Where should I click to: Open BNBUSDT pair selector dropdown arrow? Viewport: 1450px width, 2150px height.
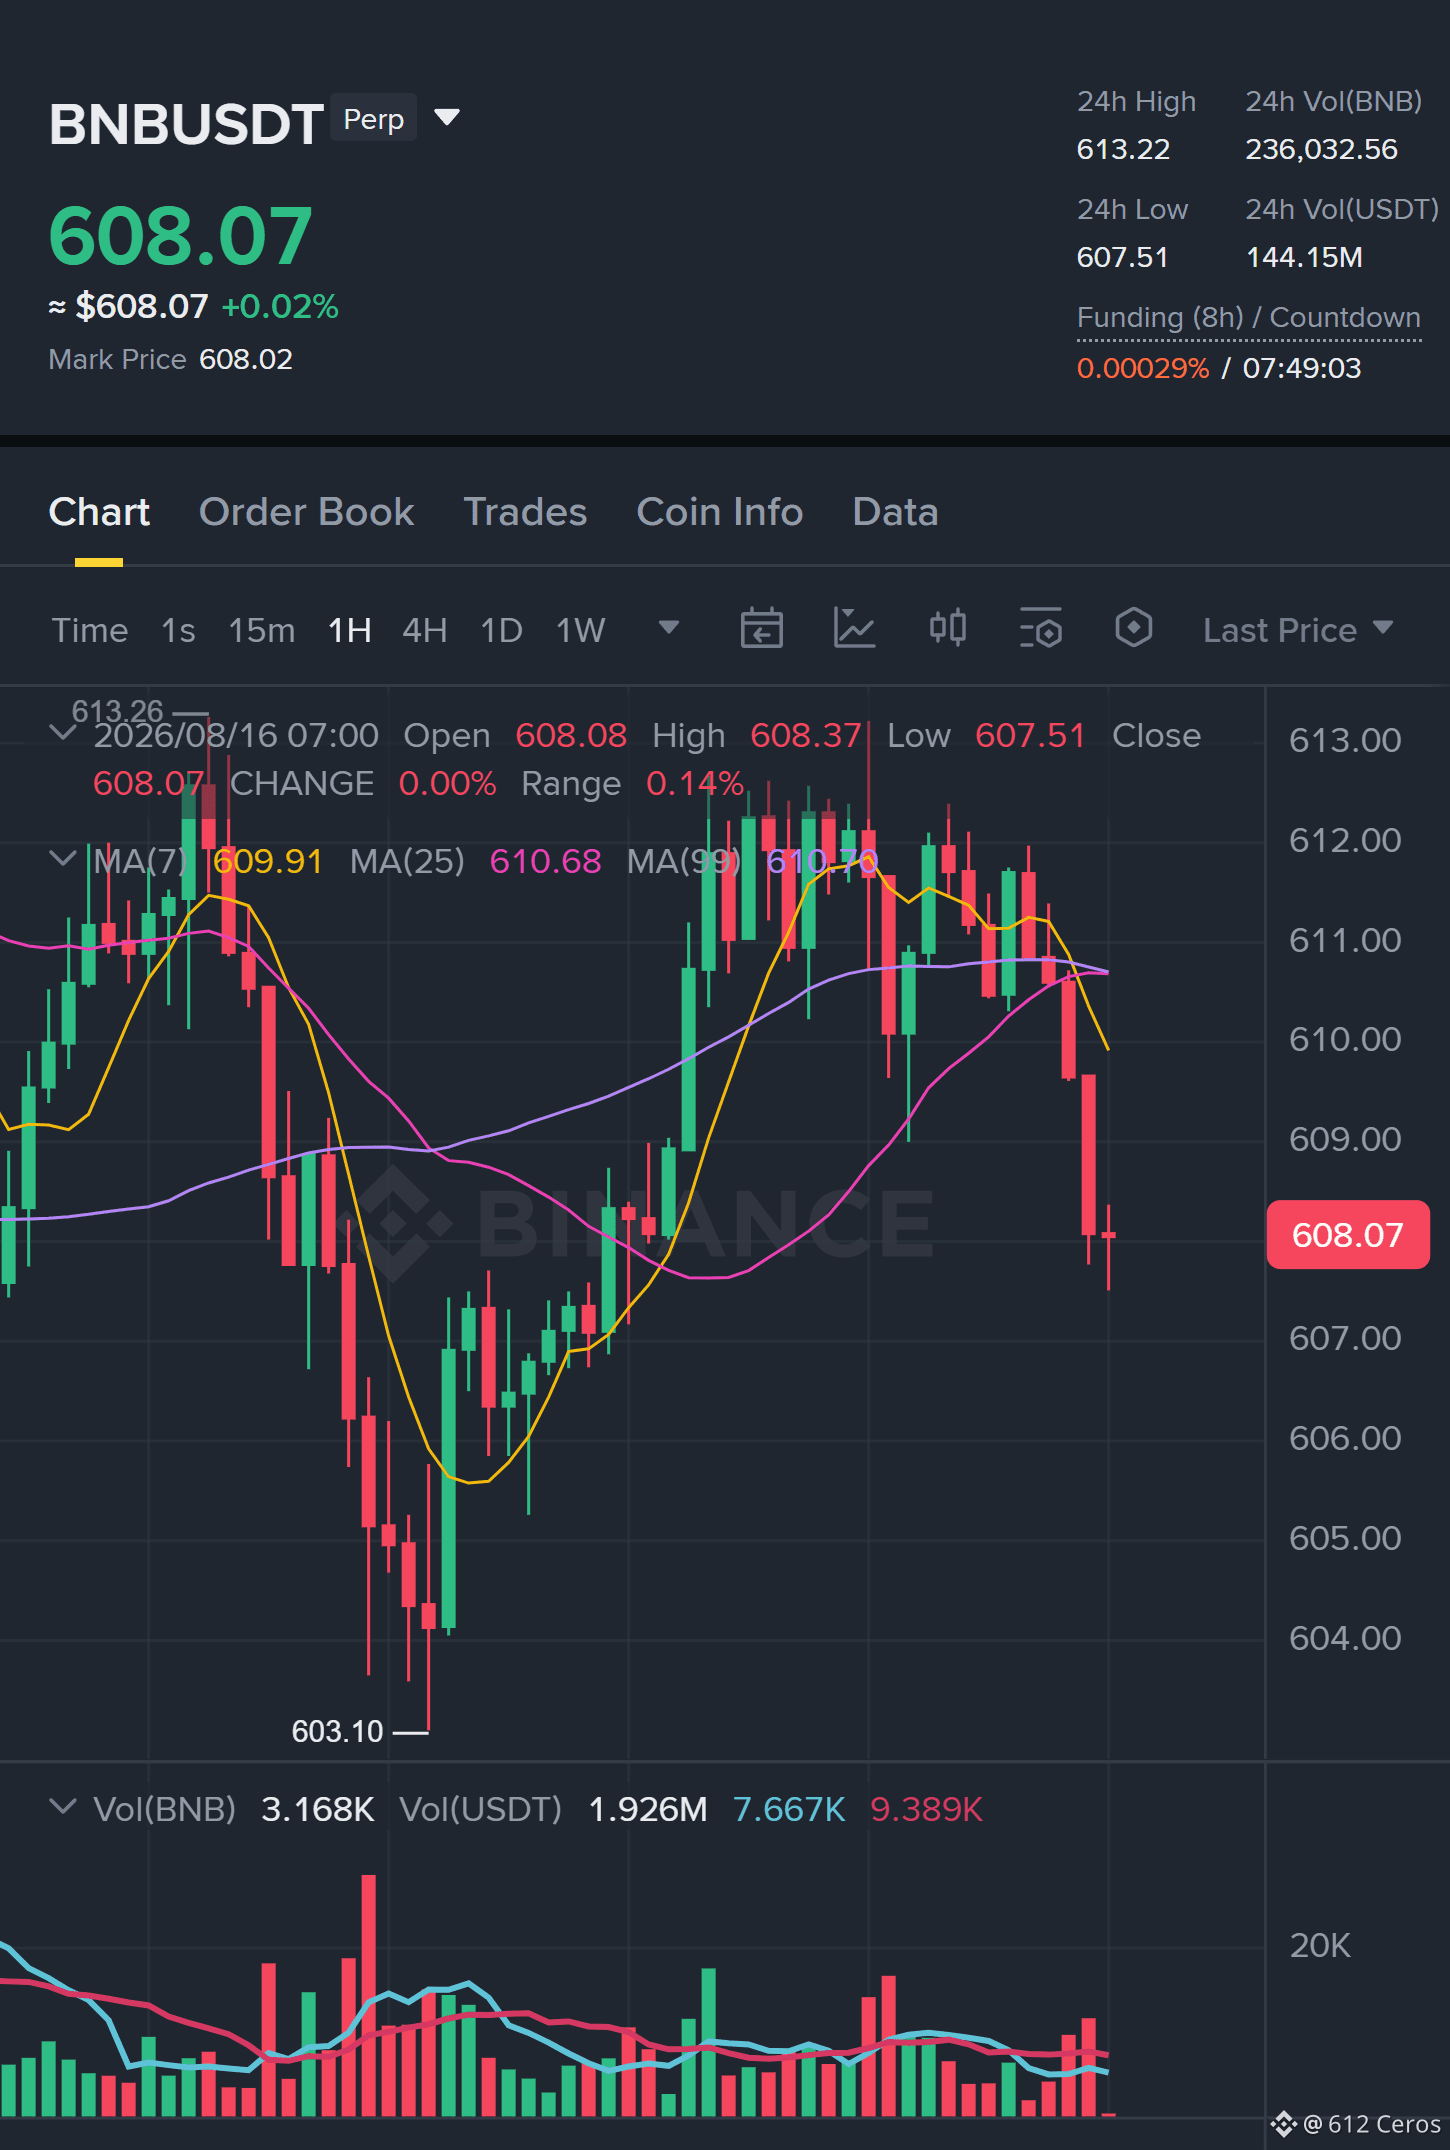(x=447, y=118)
